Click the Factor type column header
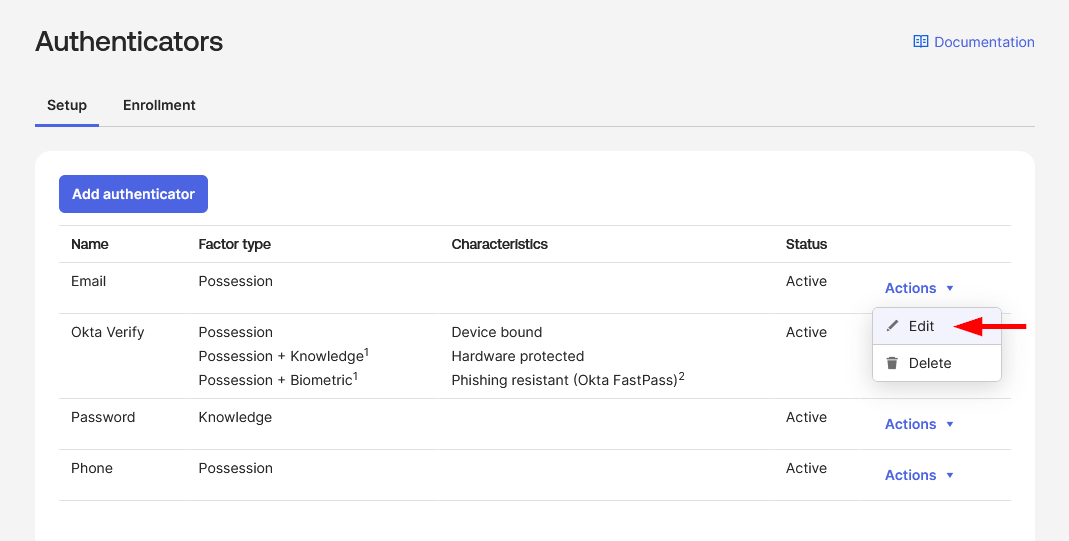 tap(234, 244)
